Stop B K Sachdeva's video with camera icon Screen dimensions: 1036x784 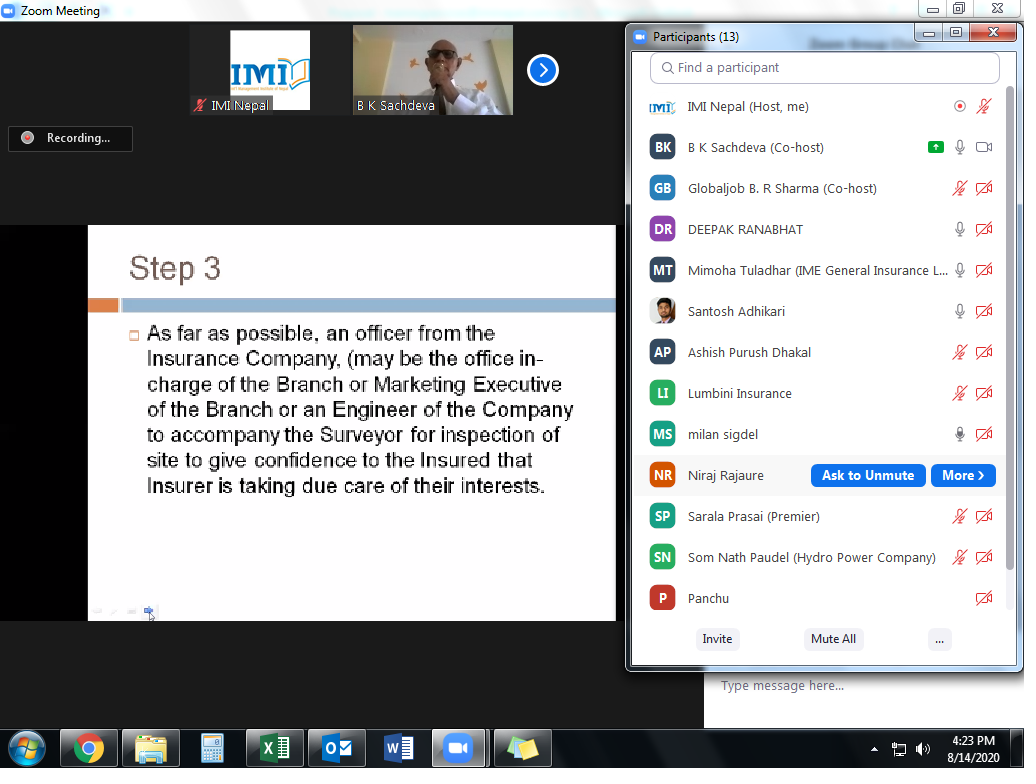click(985, 147)
